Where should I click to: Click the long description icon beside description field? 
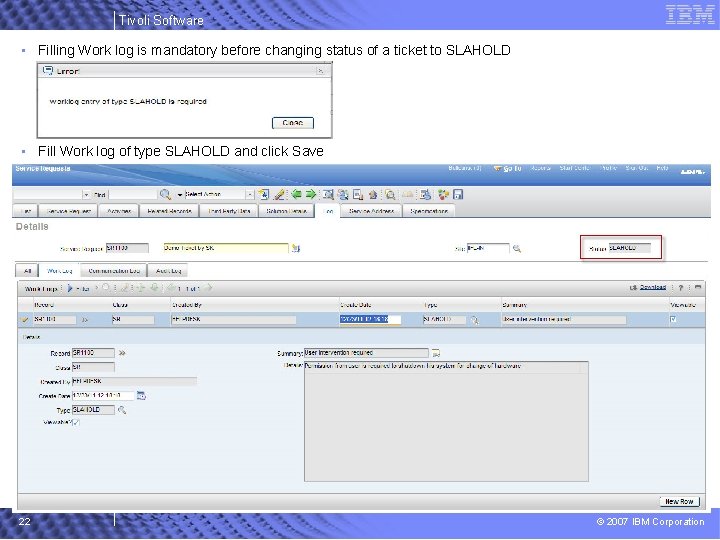click(x=296, y=248)
